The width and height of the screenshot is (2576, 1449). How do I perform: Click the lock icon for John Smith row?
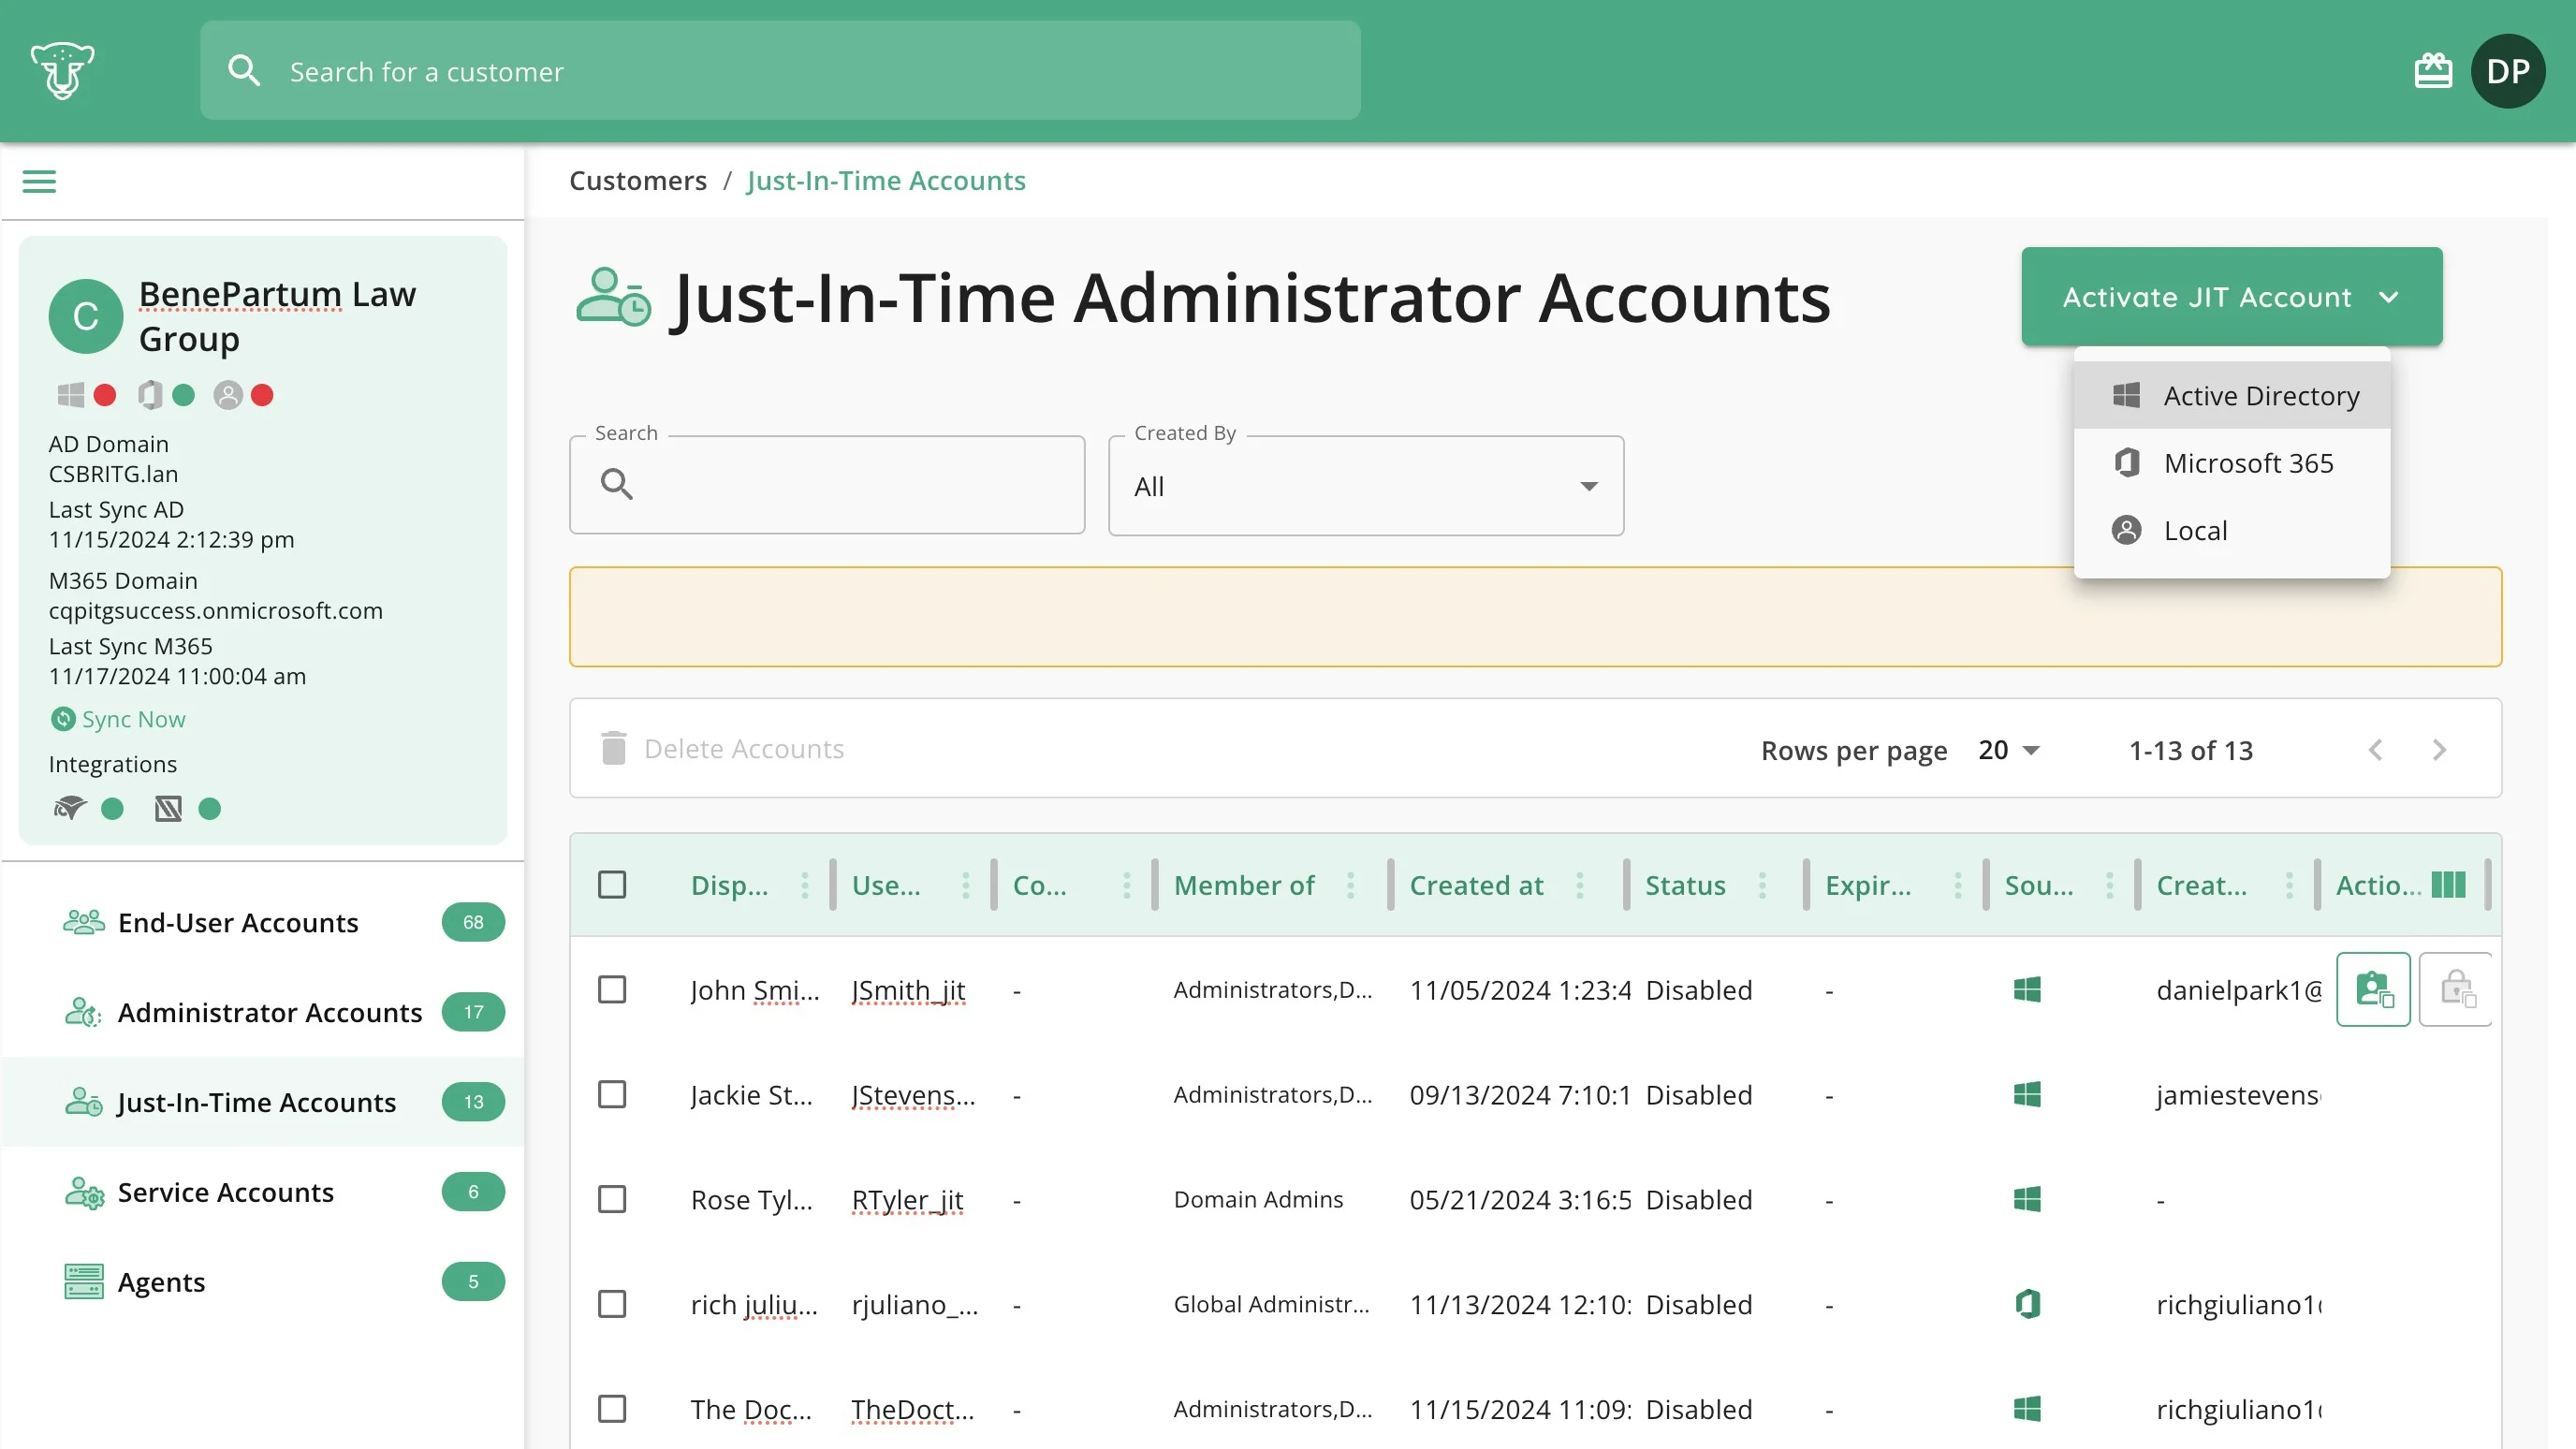coord(2456,989)
